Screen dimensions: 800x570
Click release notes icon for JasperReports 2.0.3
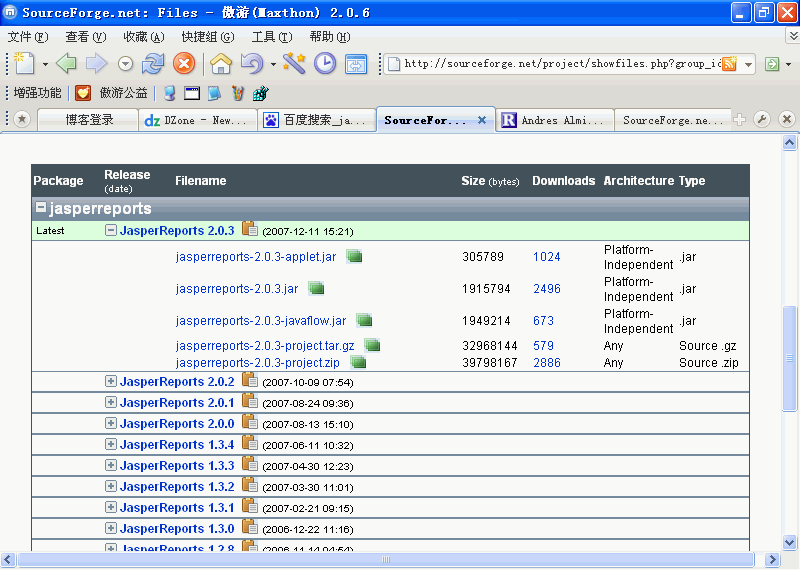pos(249,229)
